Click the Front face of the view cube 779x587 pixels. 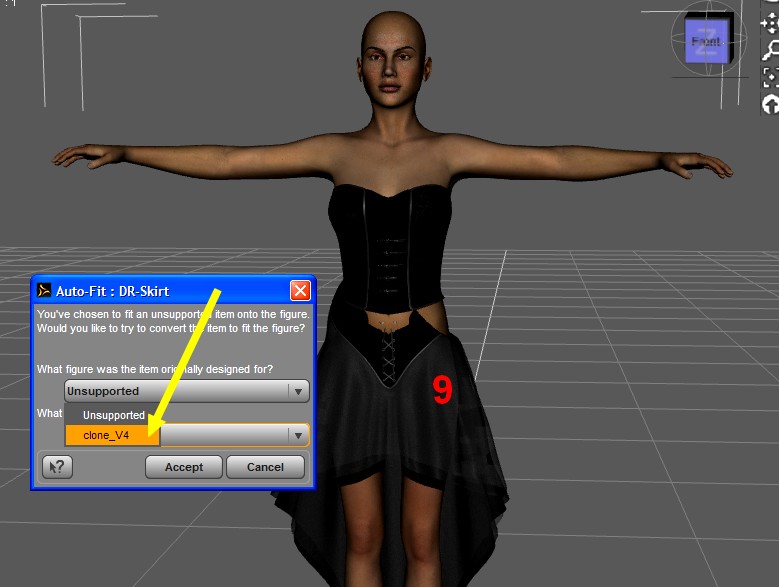706,41
